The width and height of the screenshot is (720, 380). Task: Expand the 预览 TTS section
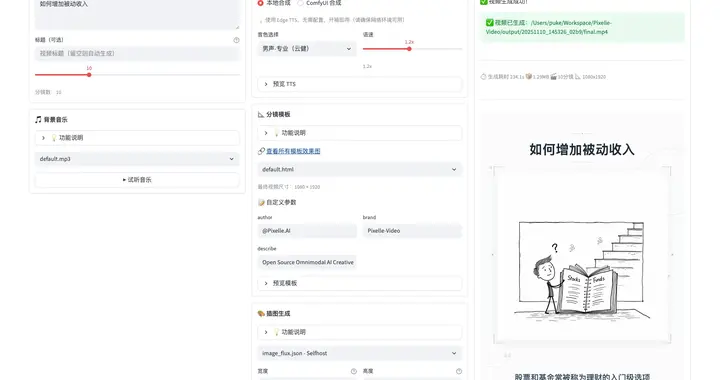(360, 84)
